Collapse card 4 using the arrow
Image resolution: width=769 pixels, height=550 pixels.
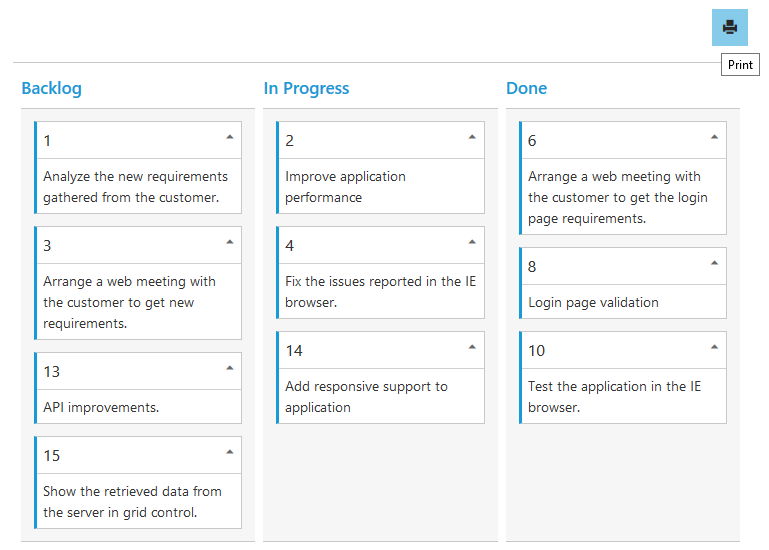[472, 242]
